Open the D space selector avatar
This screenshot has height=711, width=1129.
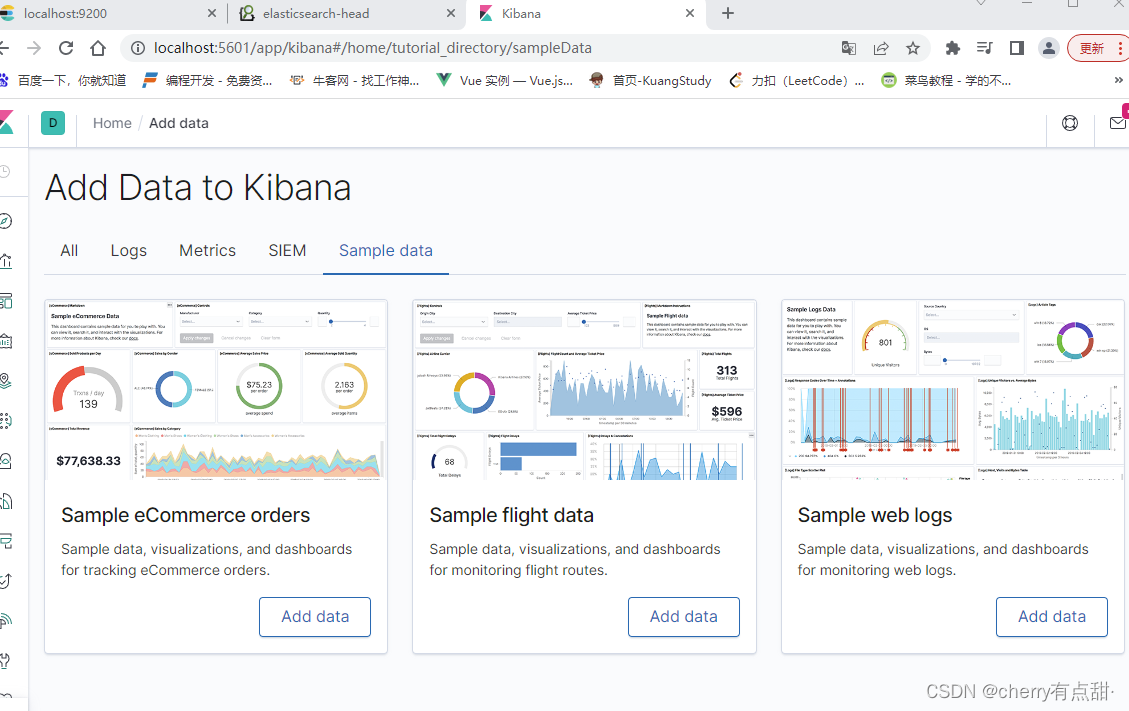click(53, 123)
